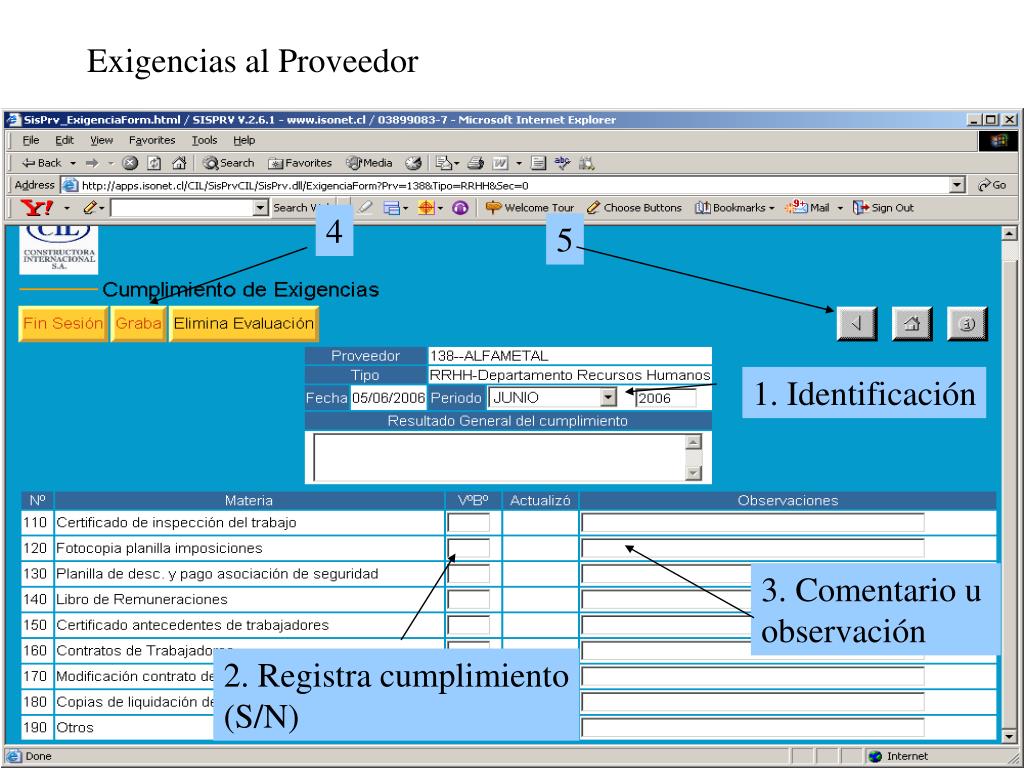Screen dimensions: 1024x768
Task: Open Welcome Tour in Yahoo toolbar
Action: pyautogui.click(x=530, y=208)
